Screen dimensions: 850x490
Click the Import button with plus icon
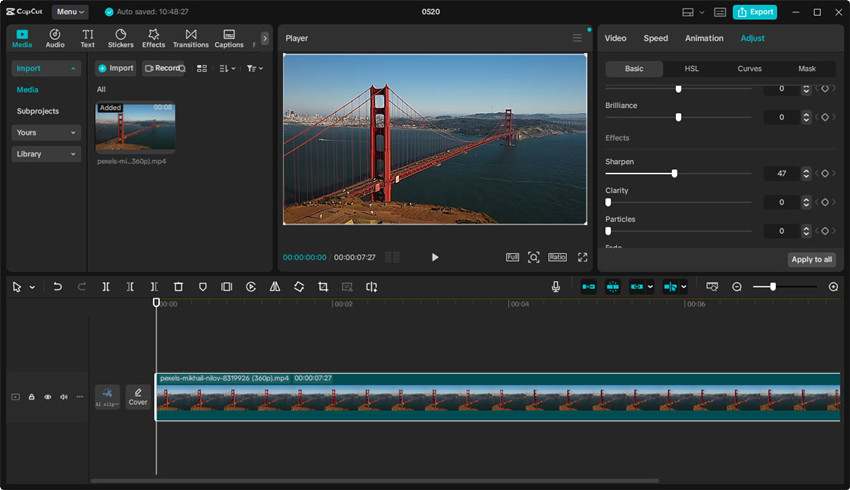pyautogui.click(x=115, y=68)
